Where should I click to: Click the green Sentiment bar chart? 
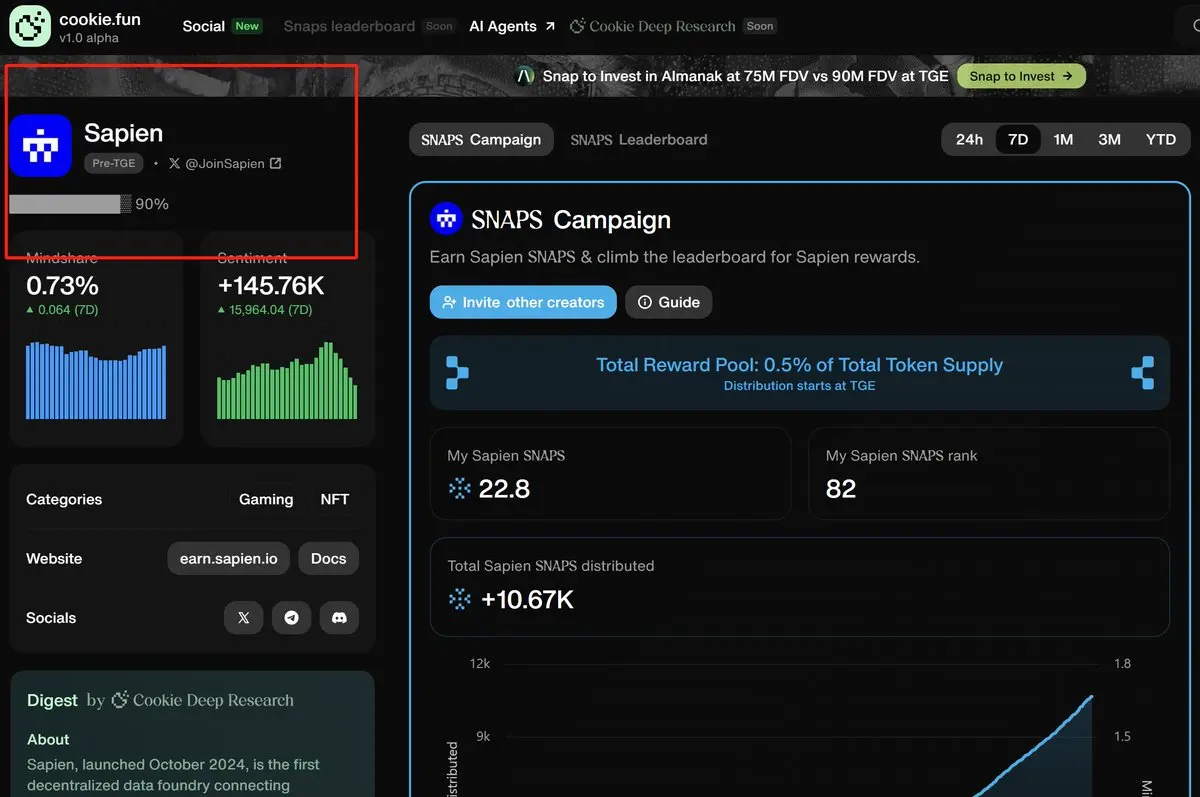287,381
